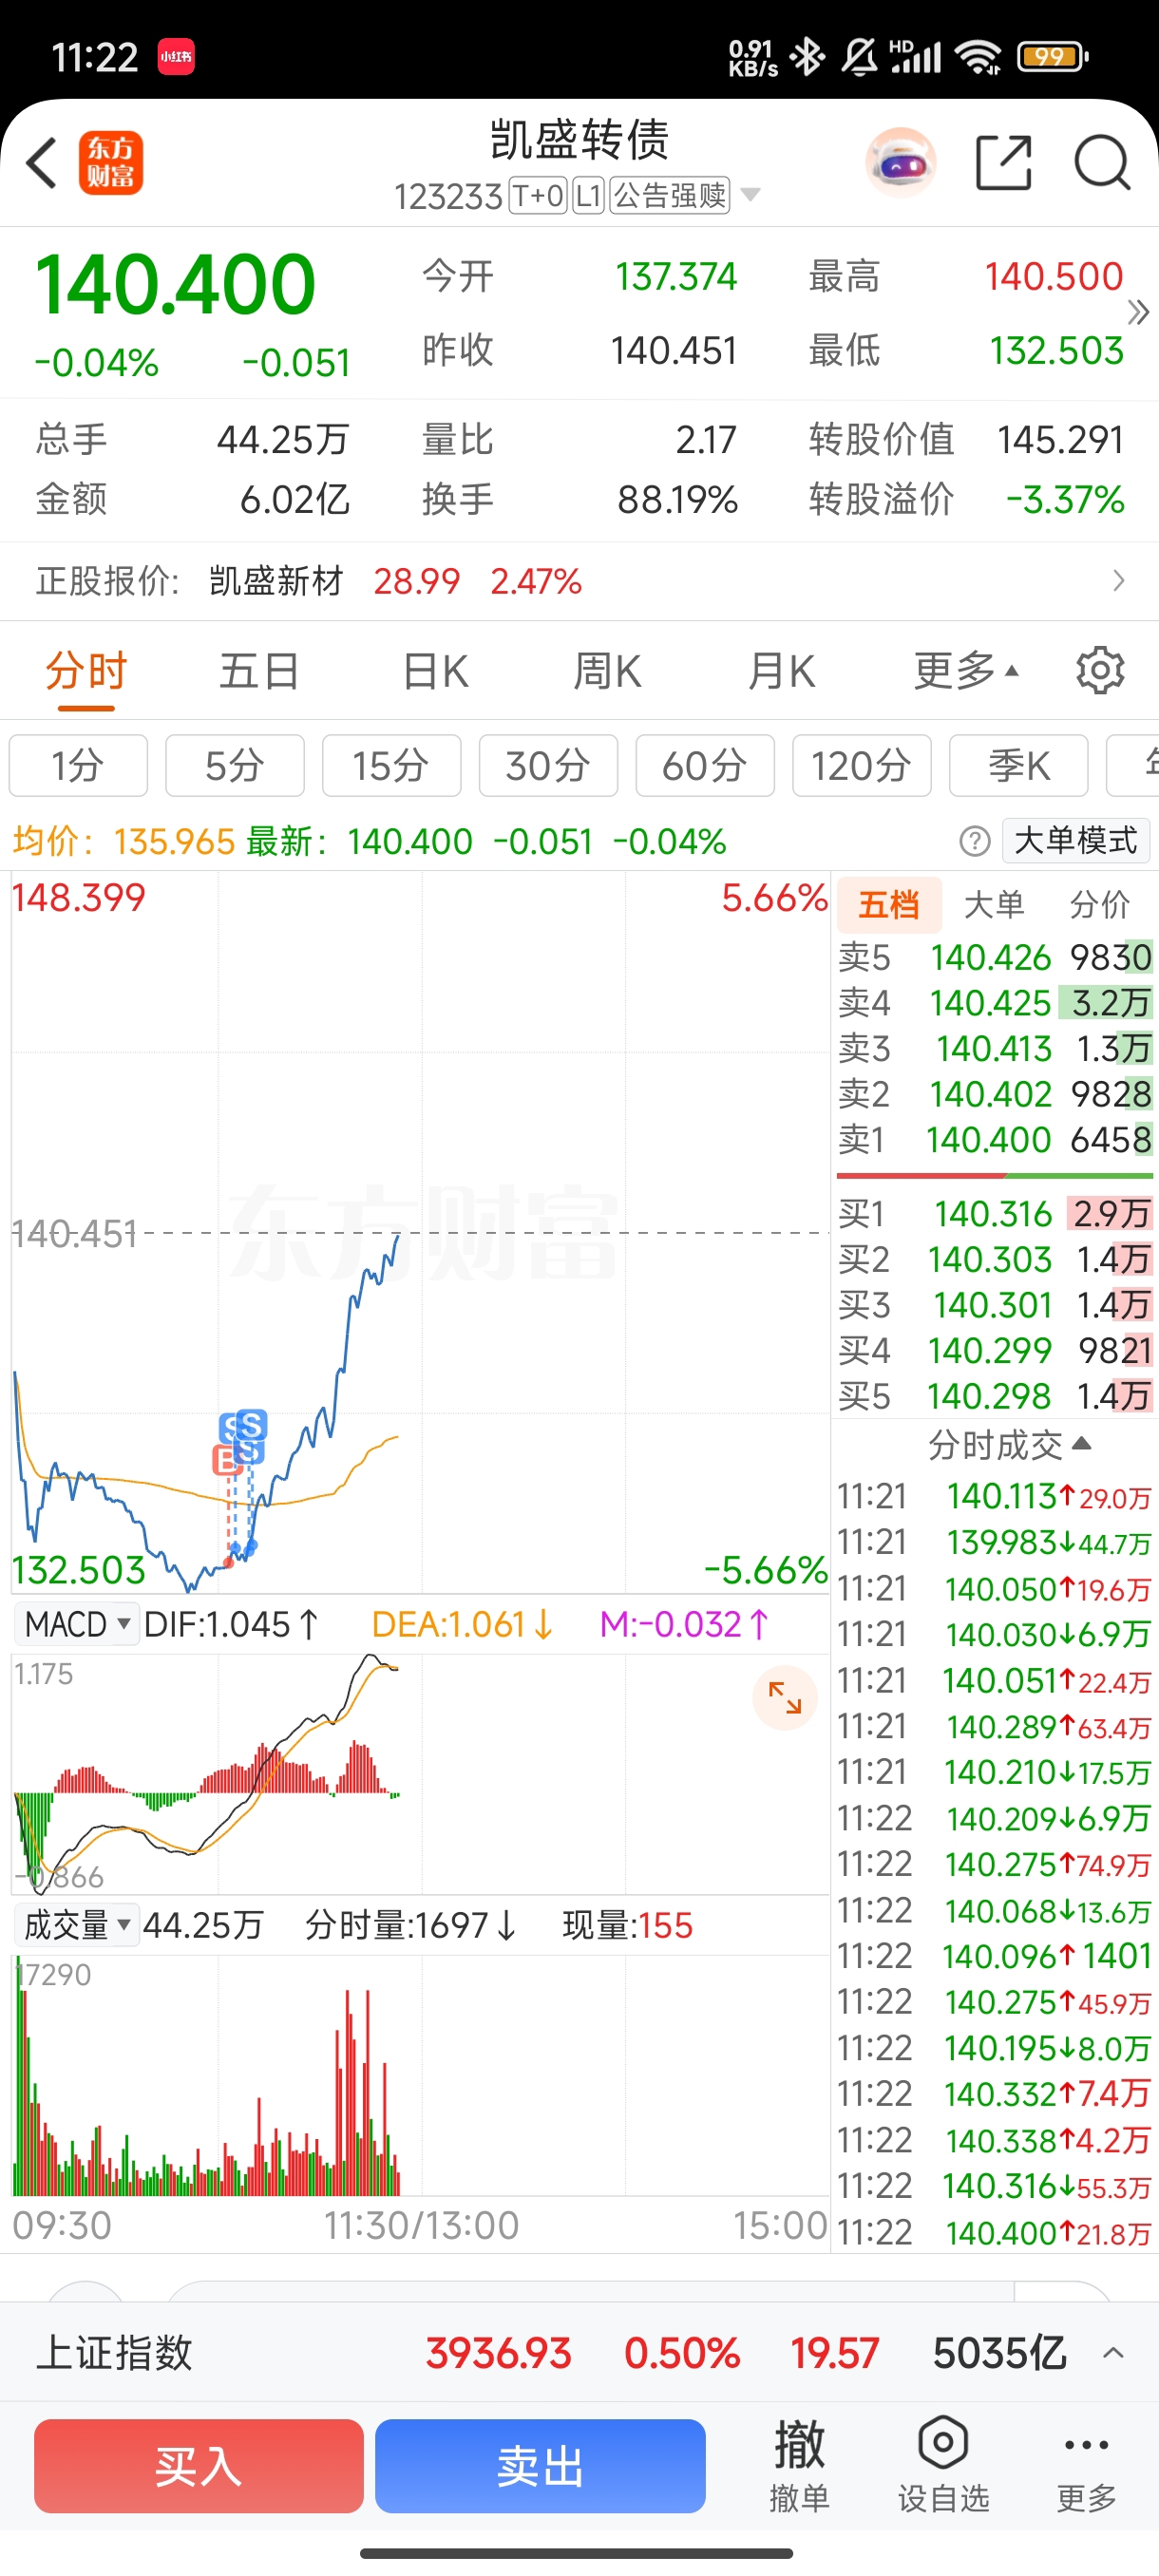The image size is (1159, 2576).
Task: Select the 60分 period button
Action: pos(705,766)
